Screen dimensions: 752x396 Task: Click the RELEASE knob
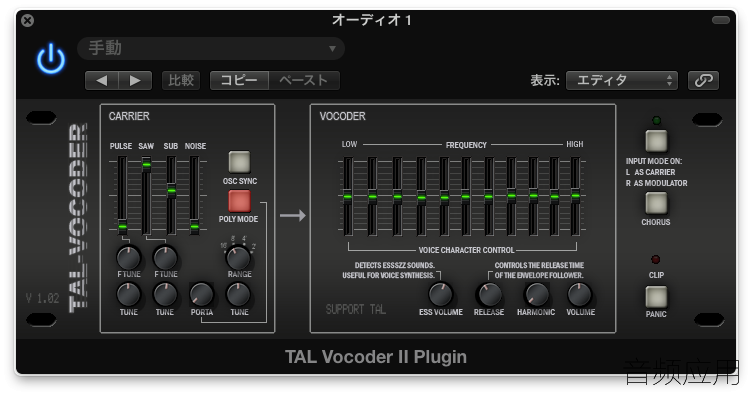489,294
